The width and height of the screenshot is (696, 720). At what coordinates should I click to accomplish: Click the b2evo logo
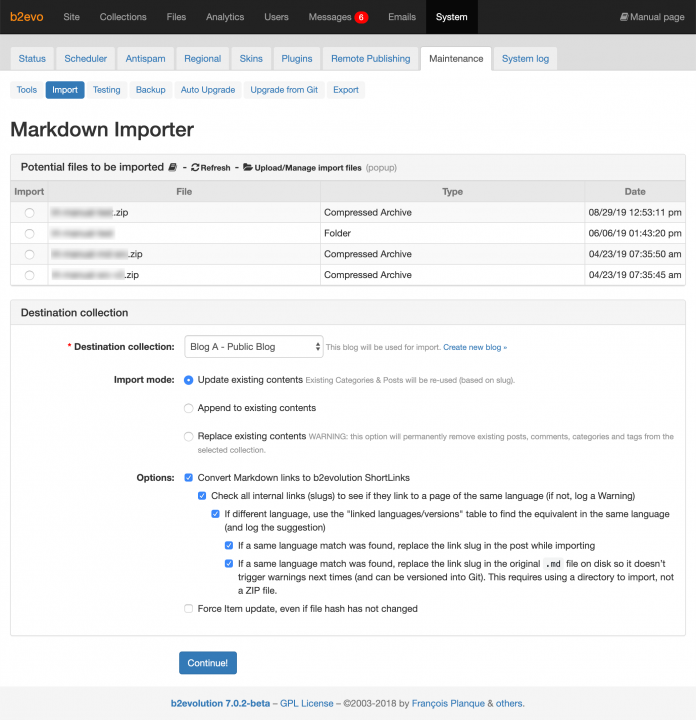tap(27, 17)
